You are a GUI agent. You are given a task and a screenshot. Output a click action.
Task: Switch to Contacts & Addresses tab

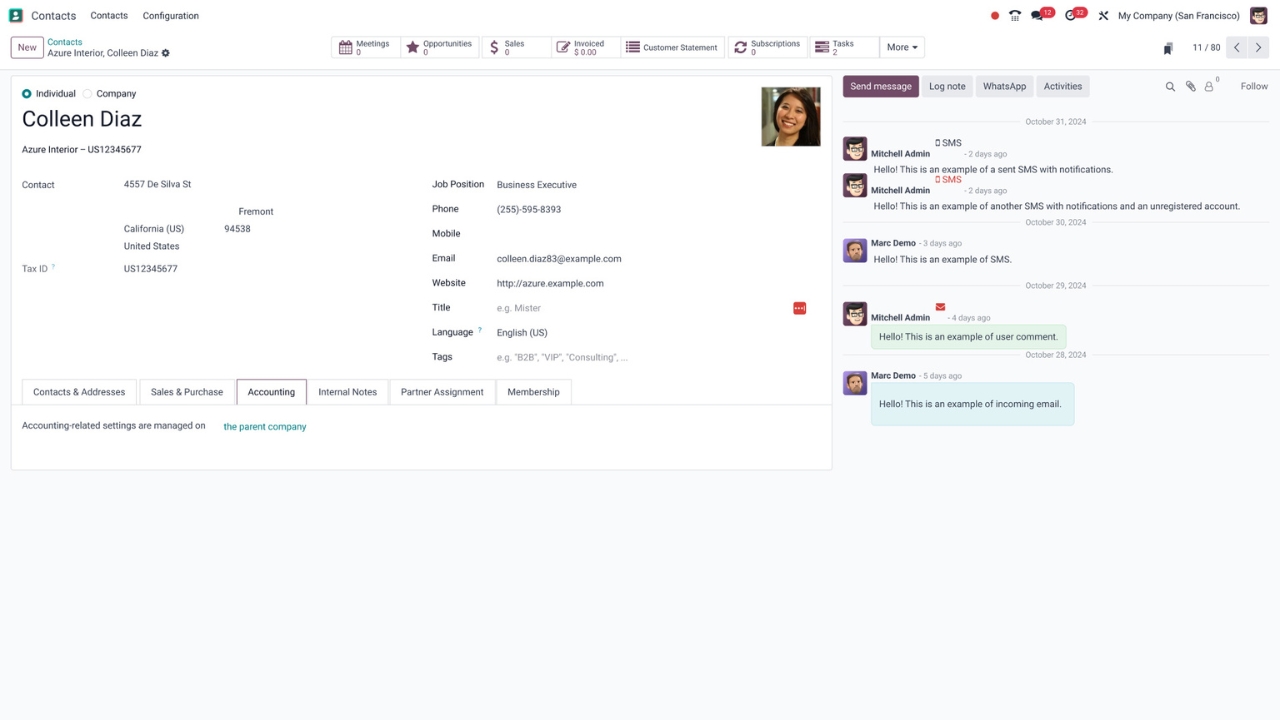[x=79, y=392]
